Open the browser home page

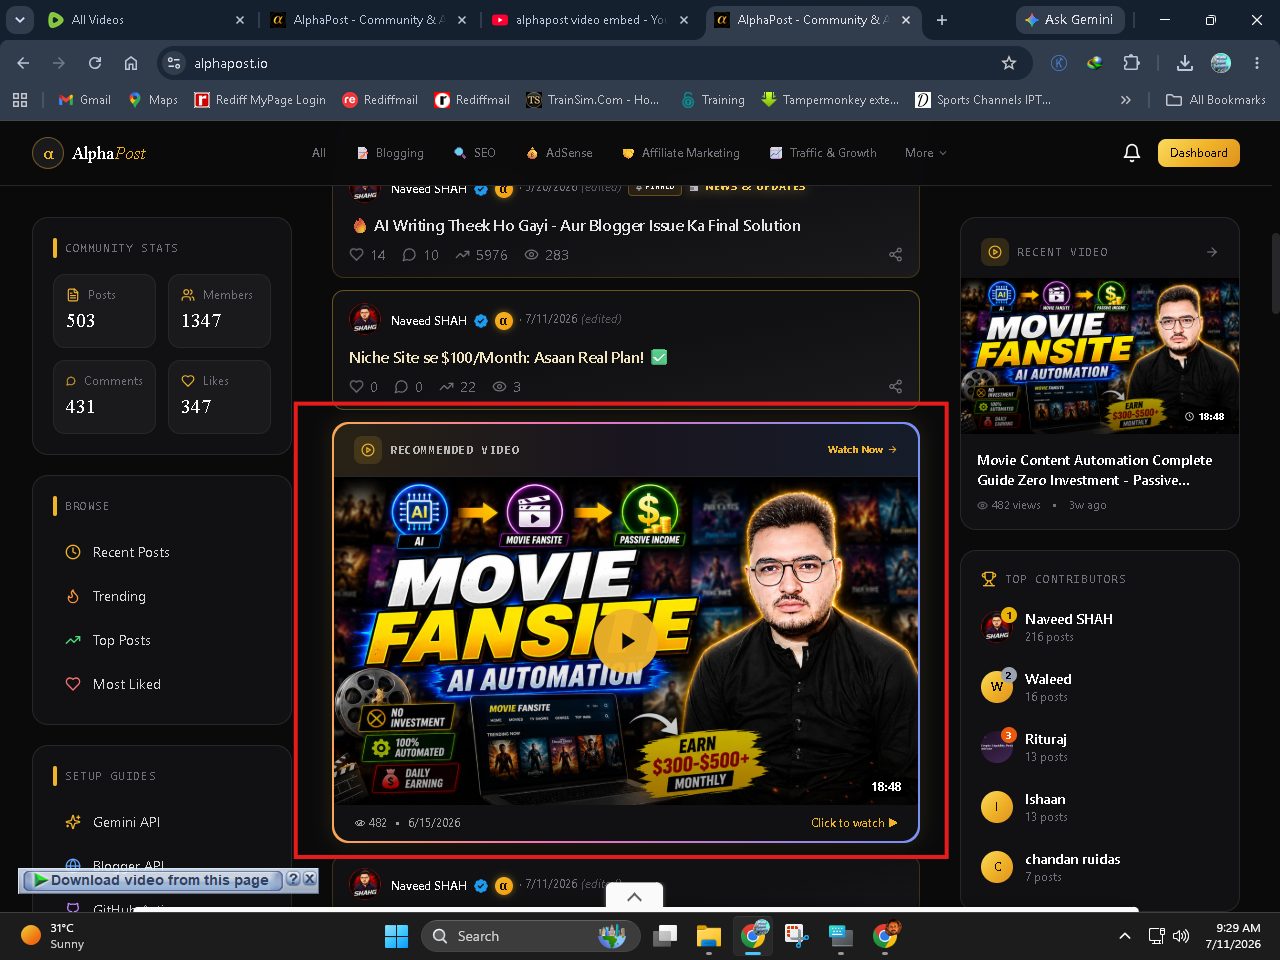point(131,63)
